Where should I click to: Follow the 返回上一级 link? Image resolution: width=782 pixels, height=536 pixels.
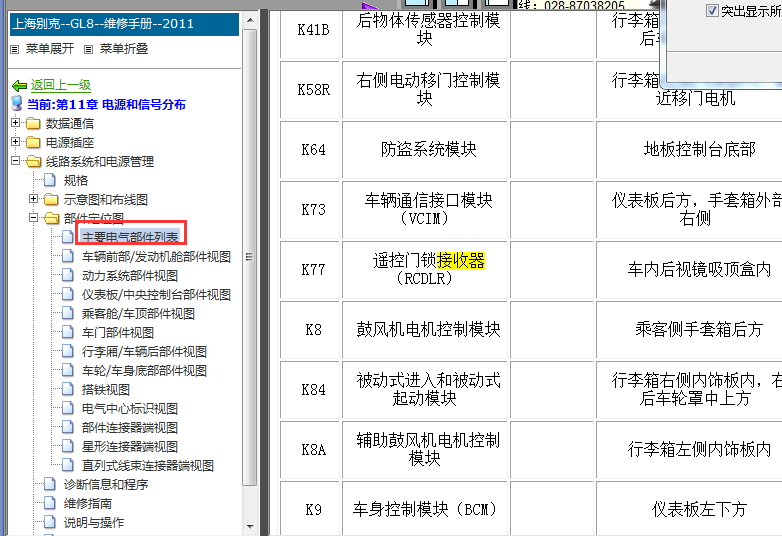point(61,85)
